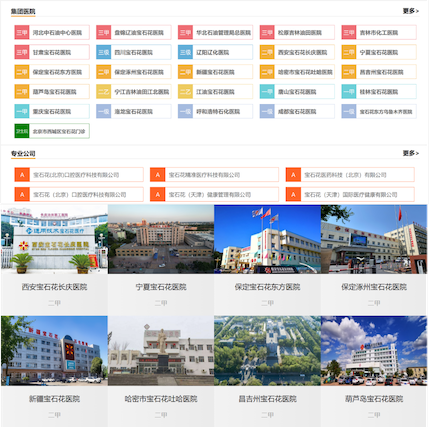This screenshot has width=429, height=427.
Task: Click the green 卫生院 badge beside 北京市西城区宝石花门诊
Action: tap(22, 131)
